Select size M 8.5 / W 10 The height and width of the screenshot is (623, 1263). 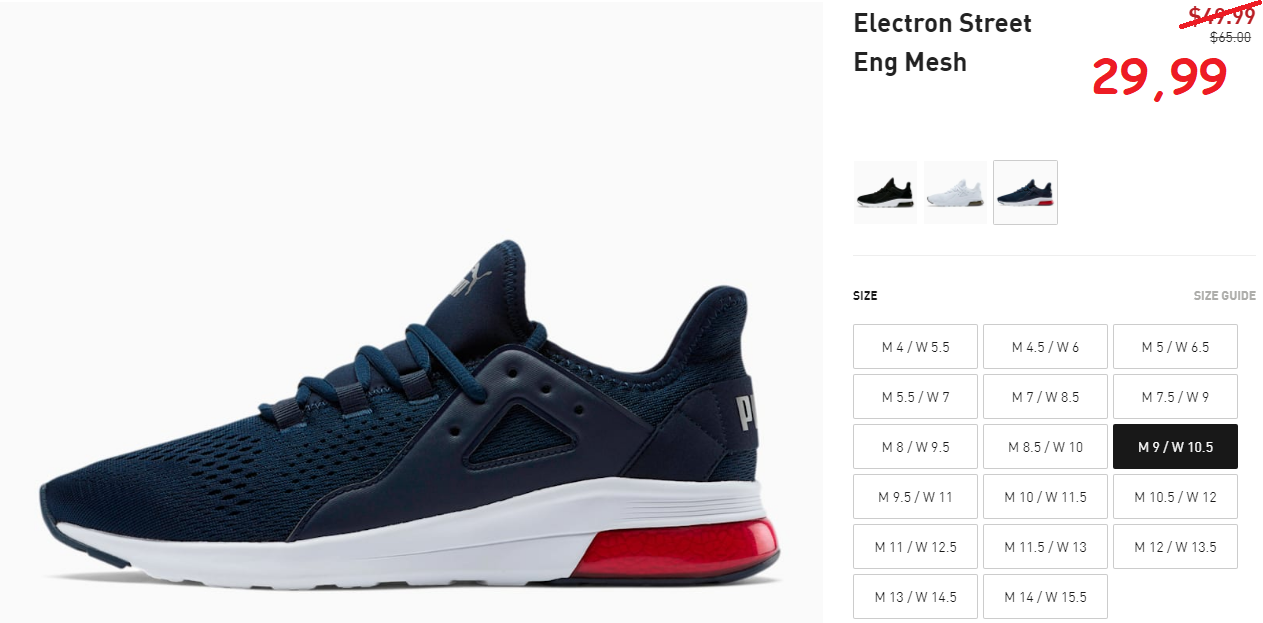click(1045, 447)
